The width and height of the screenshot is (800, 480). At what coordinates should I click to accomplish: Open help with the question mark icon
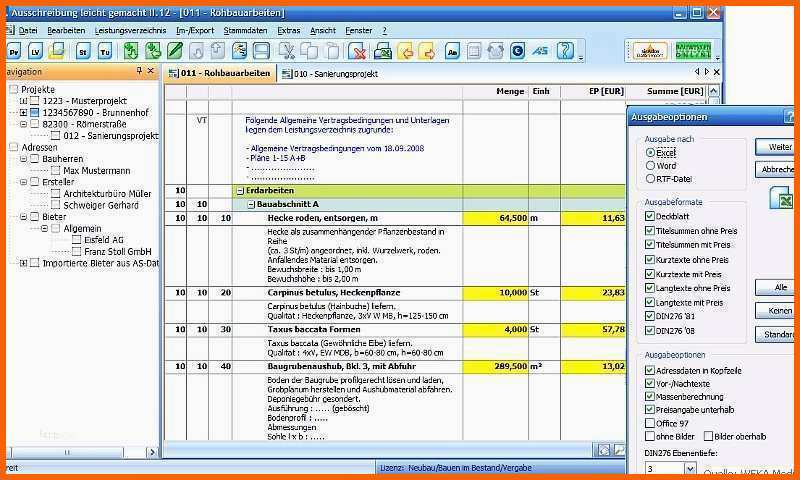pos(565,51)
